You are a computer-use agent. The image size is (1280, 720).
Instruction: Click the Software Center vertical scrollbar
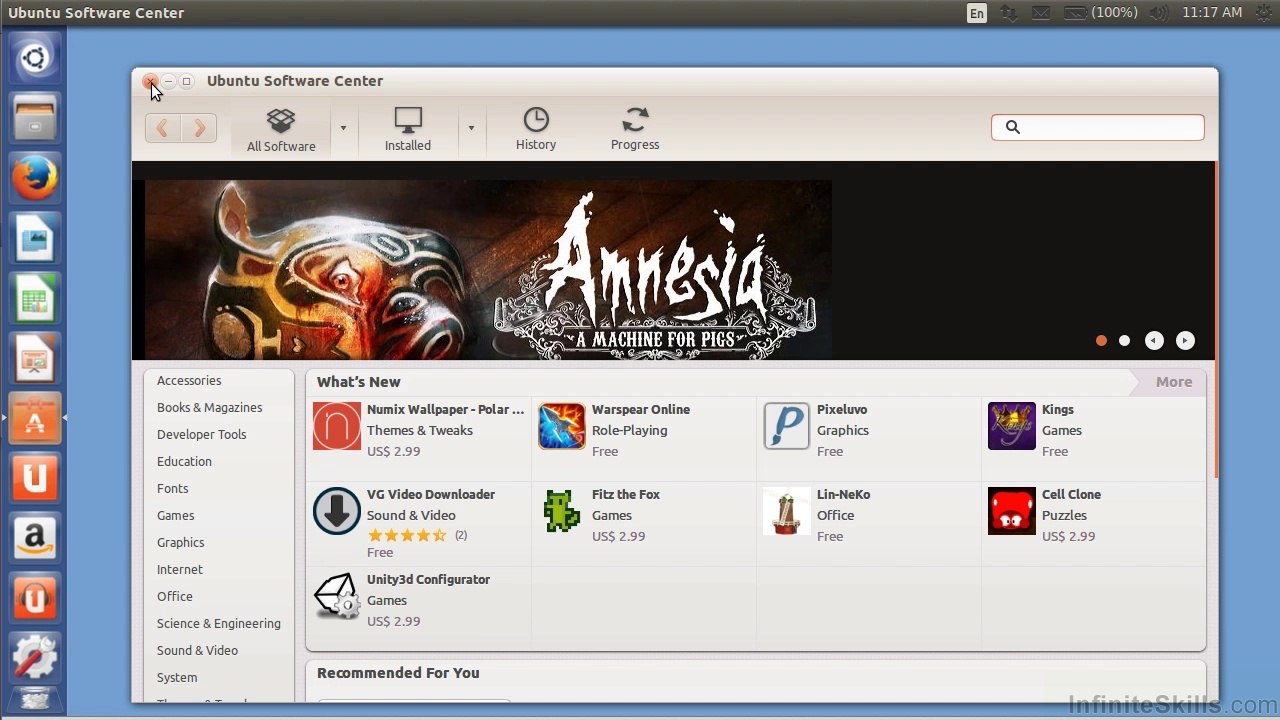(1215, 320)
